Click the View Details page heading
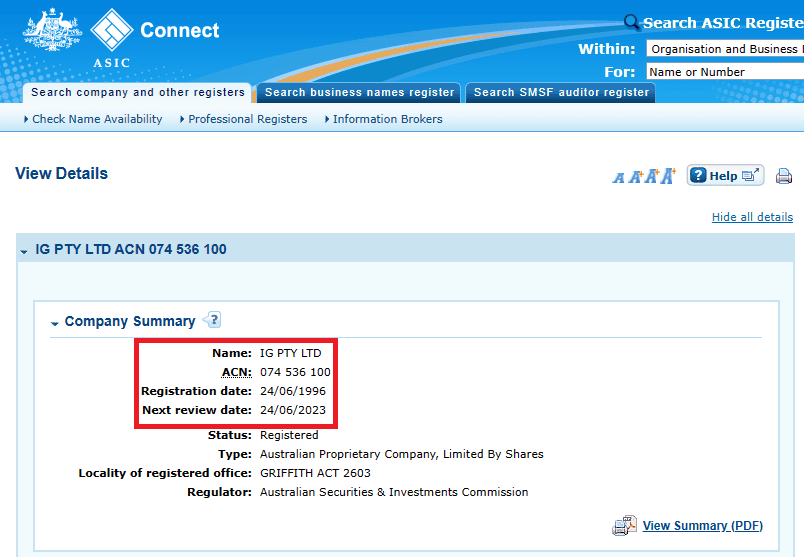This screenshot has width=805, height=557. (62, 174)
